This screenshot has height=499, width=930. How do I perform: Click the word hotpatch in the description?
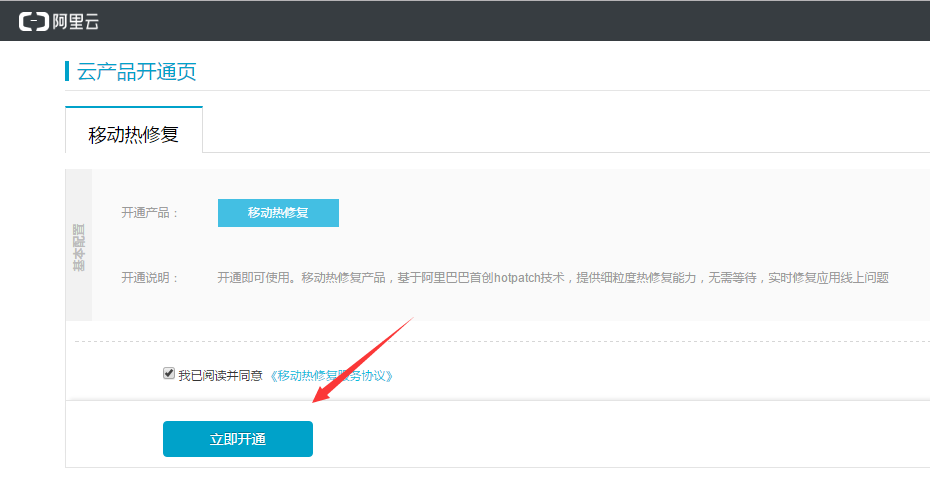tap(517, 278)
